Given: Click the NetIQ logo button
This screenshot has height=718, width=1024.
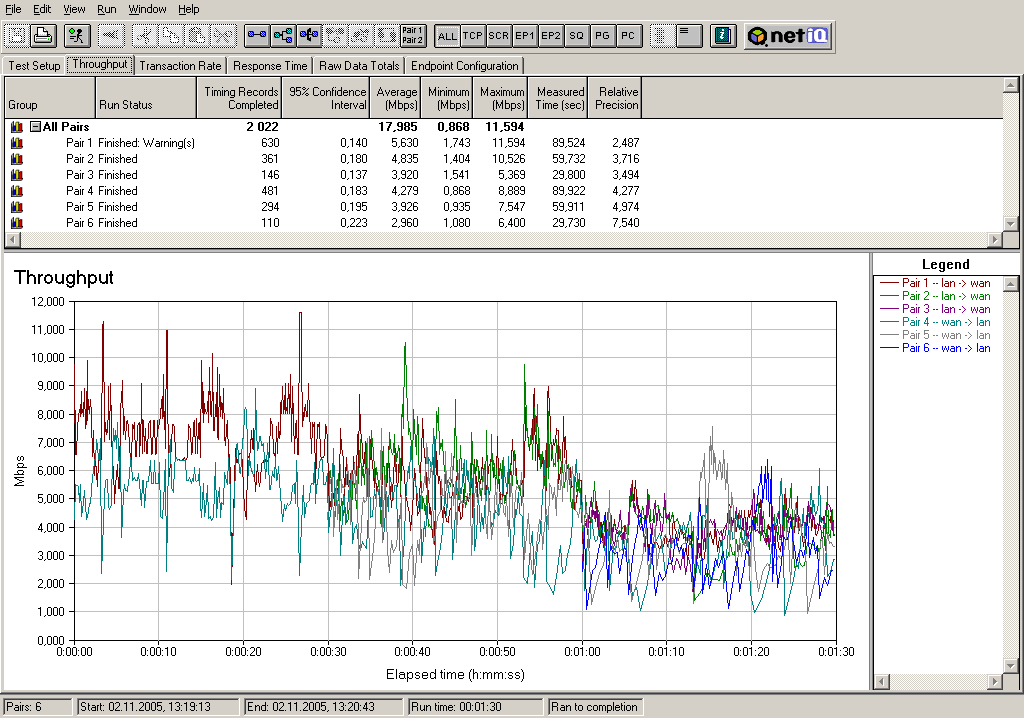Looking at the screenshot, I should (x=789, y=36).
